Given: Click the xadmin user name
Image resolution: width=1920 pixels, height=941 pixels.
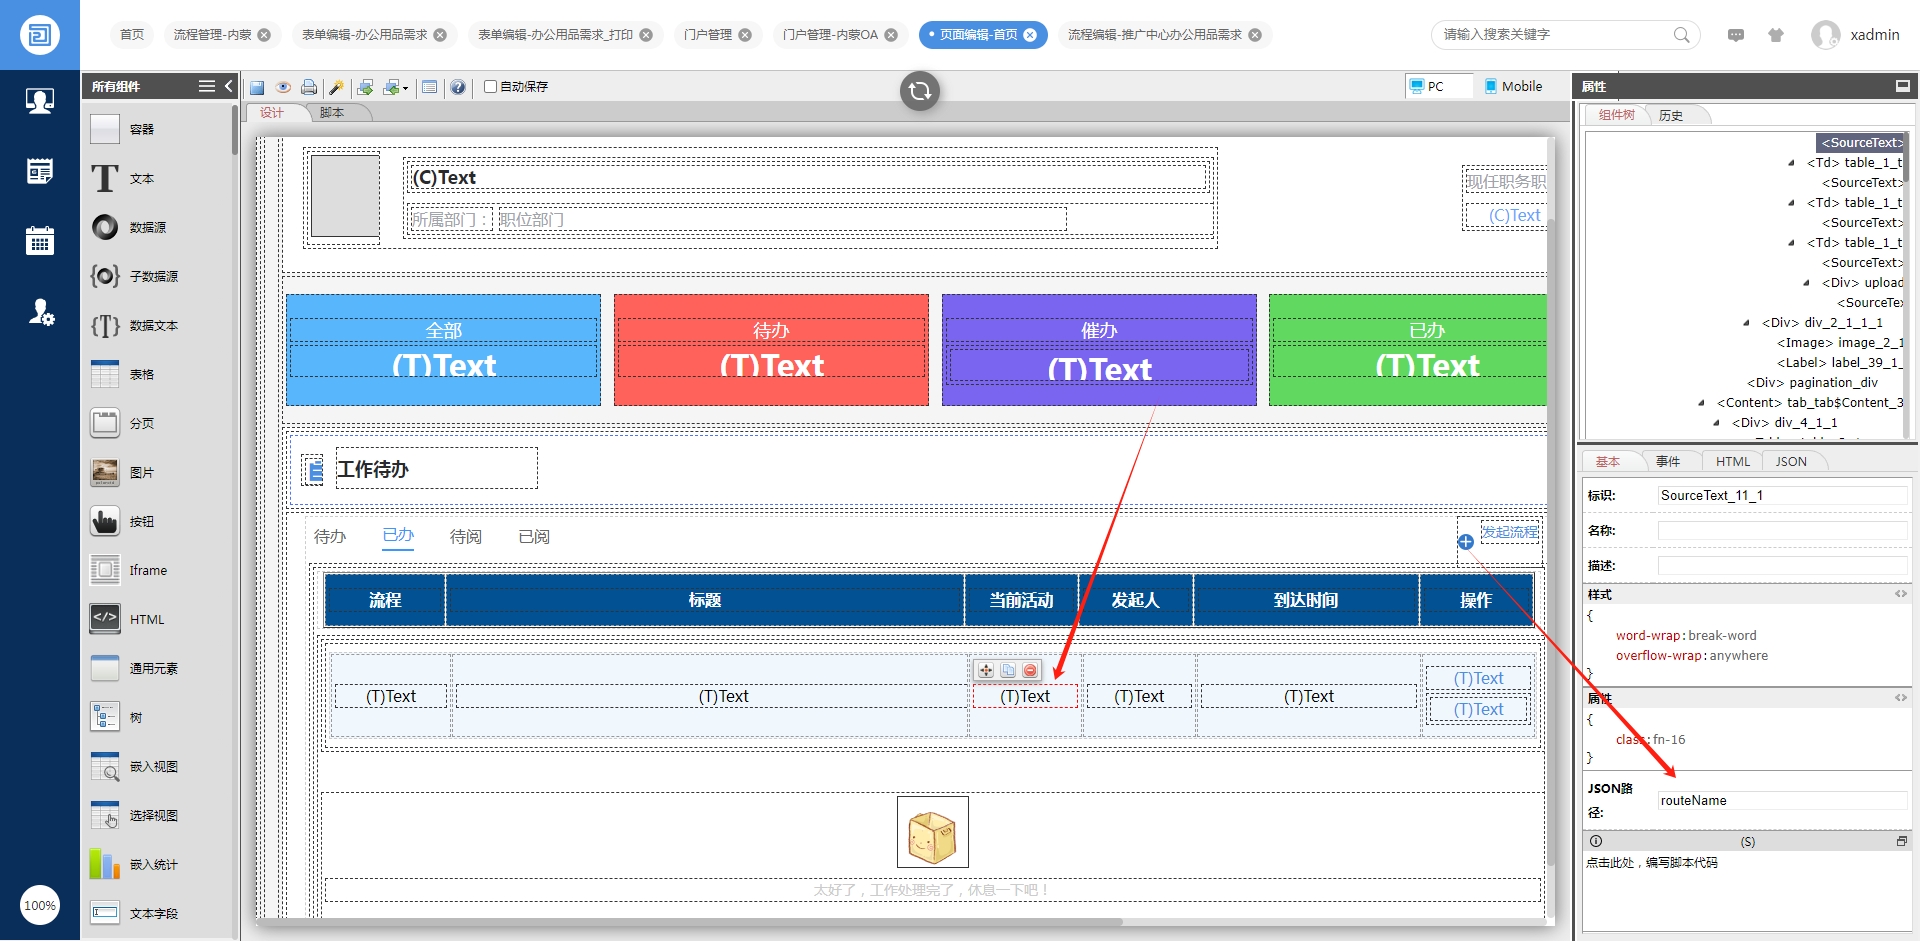Looking at the screenshot, I should (x=1875, y=35).
